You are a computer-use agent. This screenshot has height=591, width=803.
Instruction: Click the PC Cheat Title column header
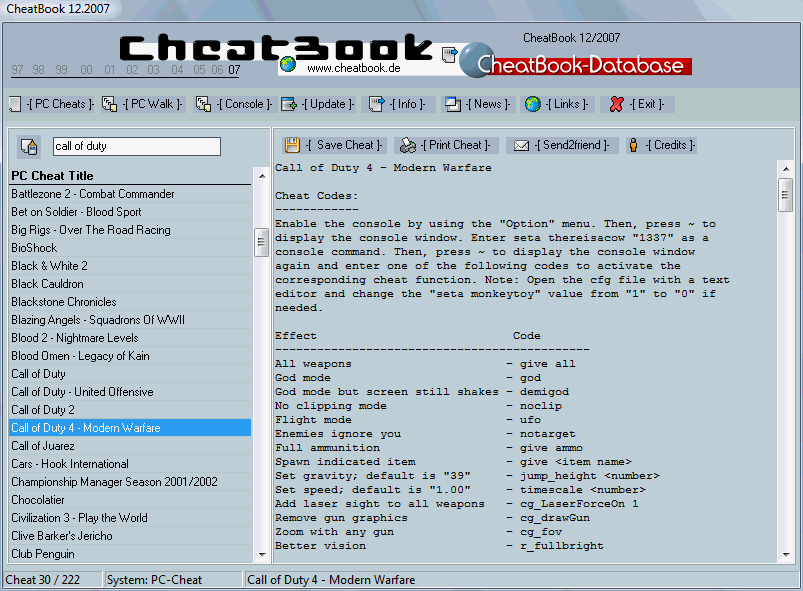pos(131,176)
